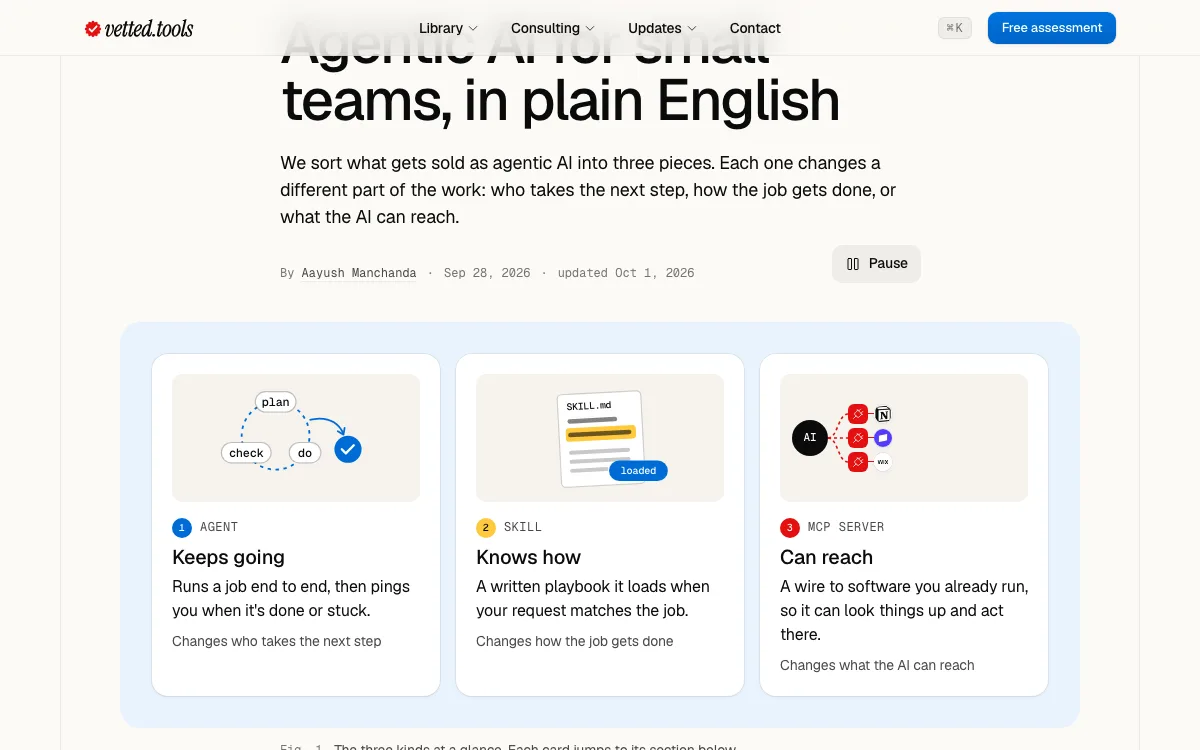Click the Library menu chevron arrow
1200x750 pixels.
(x=473, y=29)
